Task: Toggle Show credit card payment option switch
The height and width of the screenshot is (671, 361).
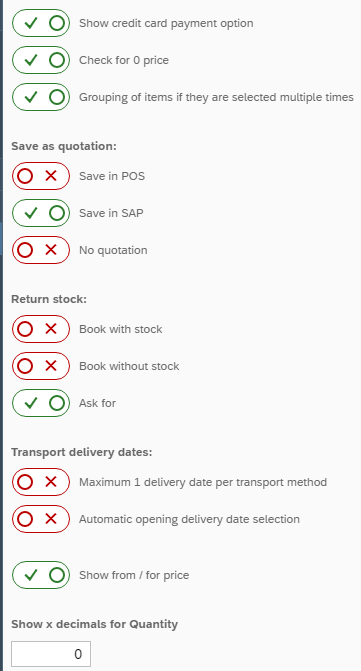Action: [x=41, y=23]
